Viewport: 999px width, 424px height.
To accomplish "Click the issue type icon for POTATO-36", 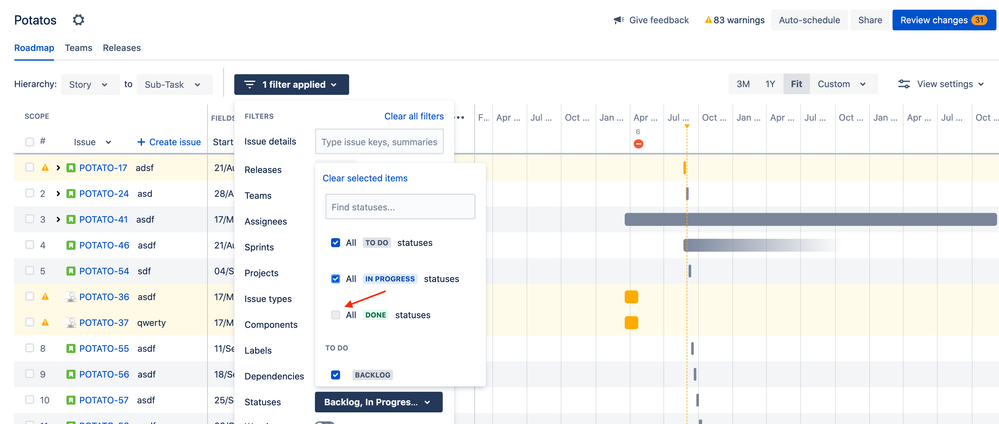I will (x=71, y=297).
